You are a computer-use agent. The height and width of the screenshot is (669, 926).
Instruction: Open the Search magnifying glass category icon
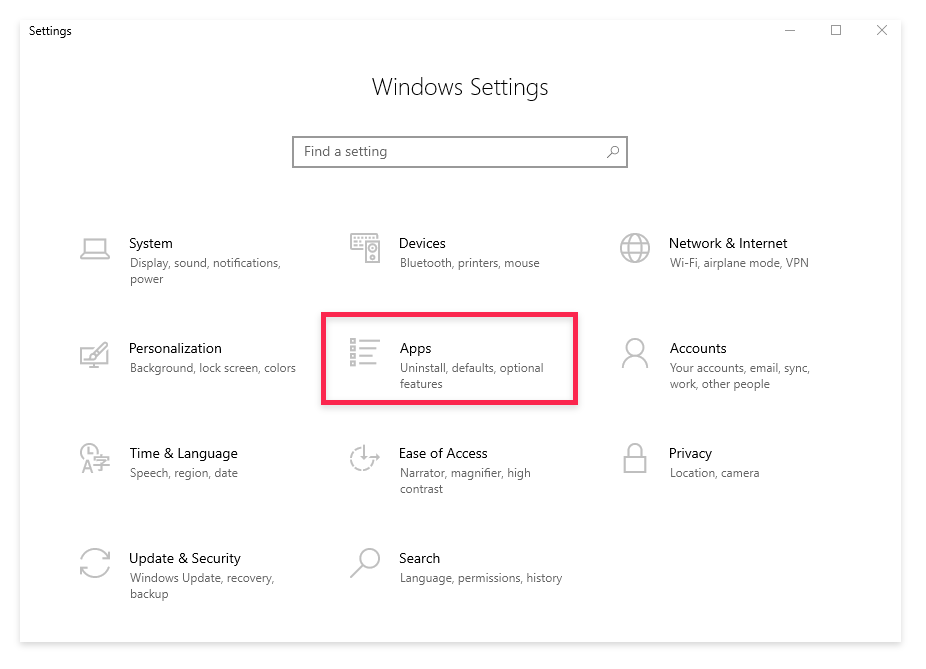364,563
